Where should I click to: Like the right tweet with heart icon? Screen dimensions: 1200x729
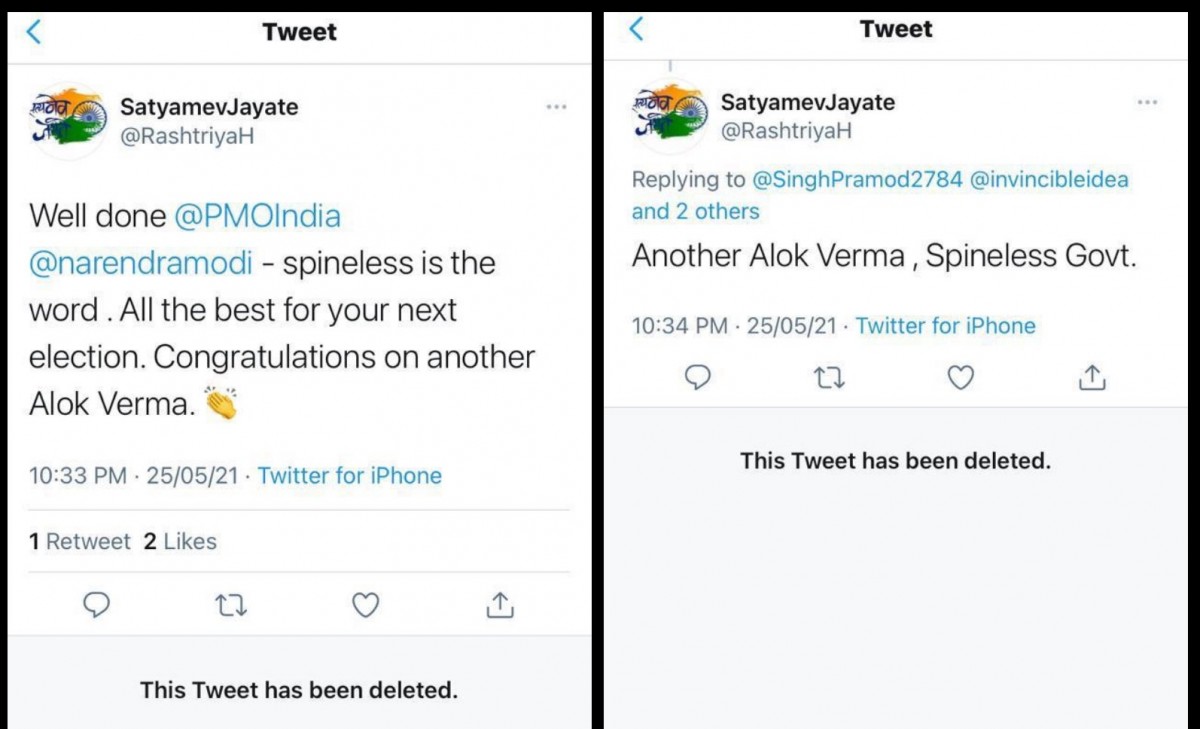(961, 377)
